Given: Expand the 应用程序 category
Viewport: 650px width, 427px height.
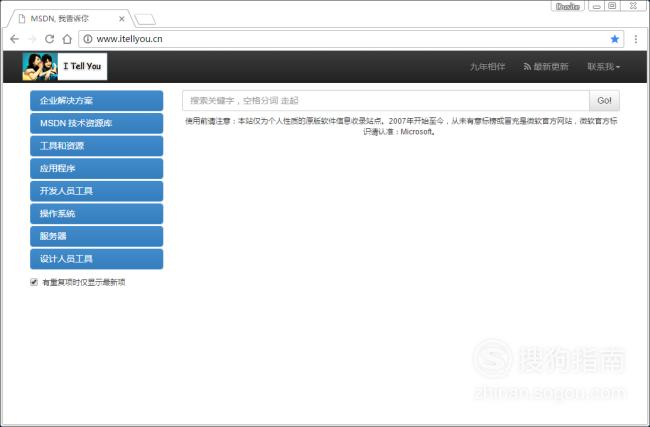Looking at the screenshot, I should 97,168.
